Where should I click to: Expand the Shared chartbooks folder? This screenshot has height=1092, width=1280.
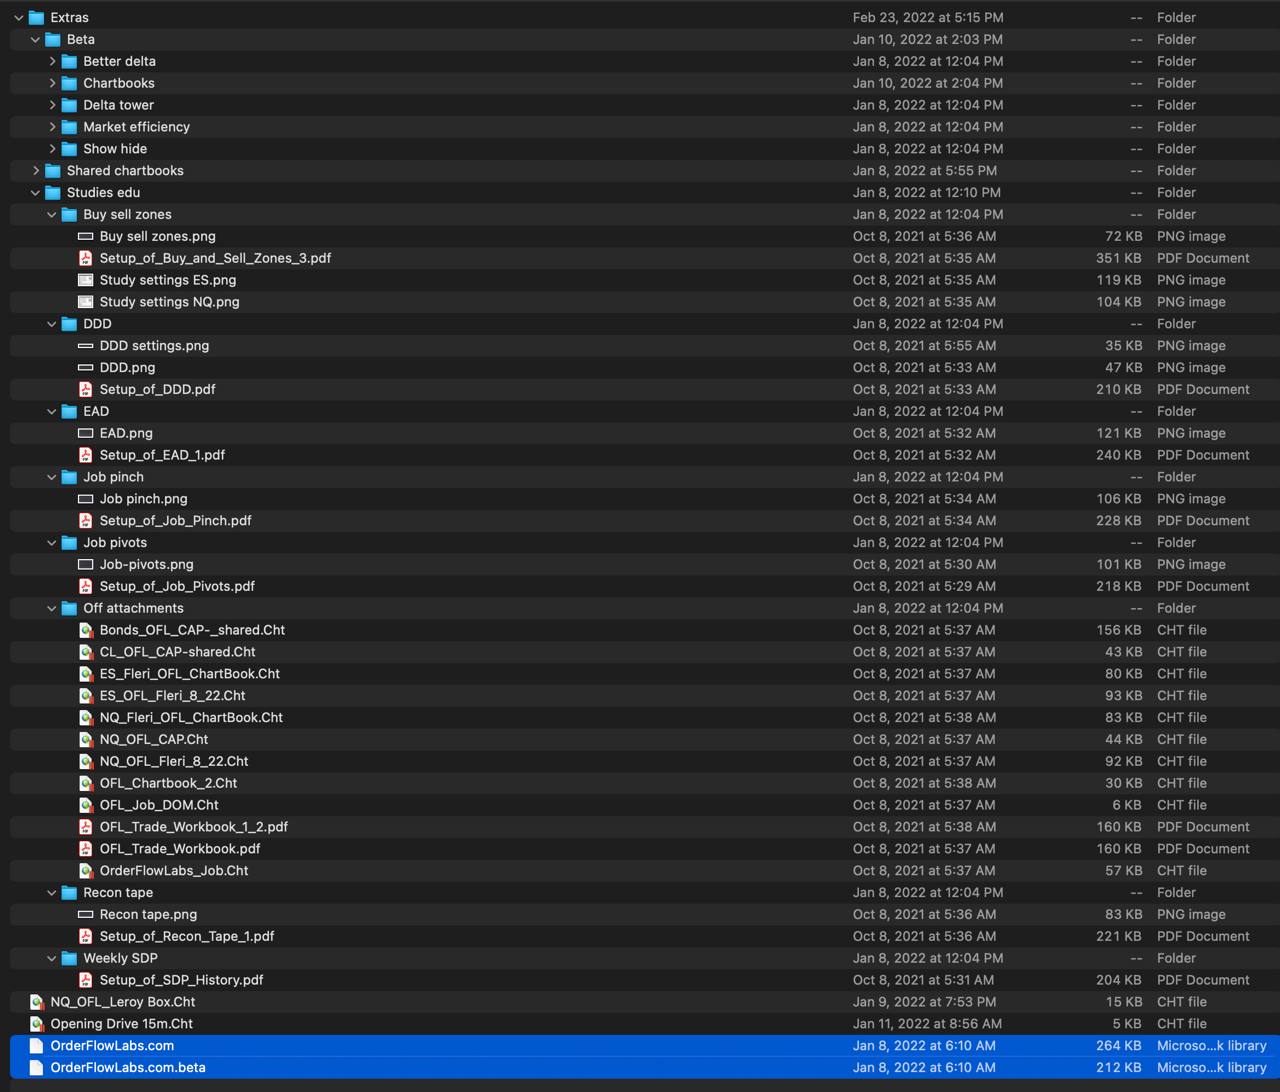(36, 170)
